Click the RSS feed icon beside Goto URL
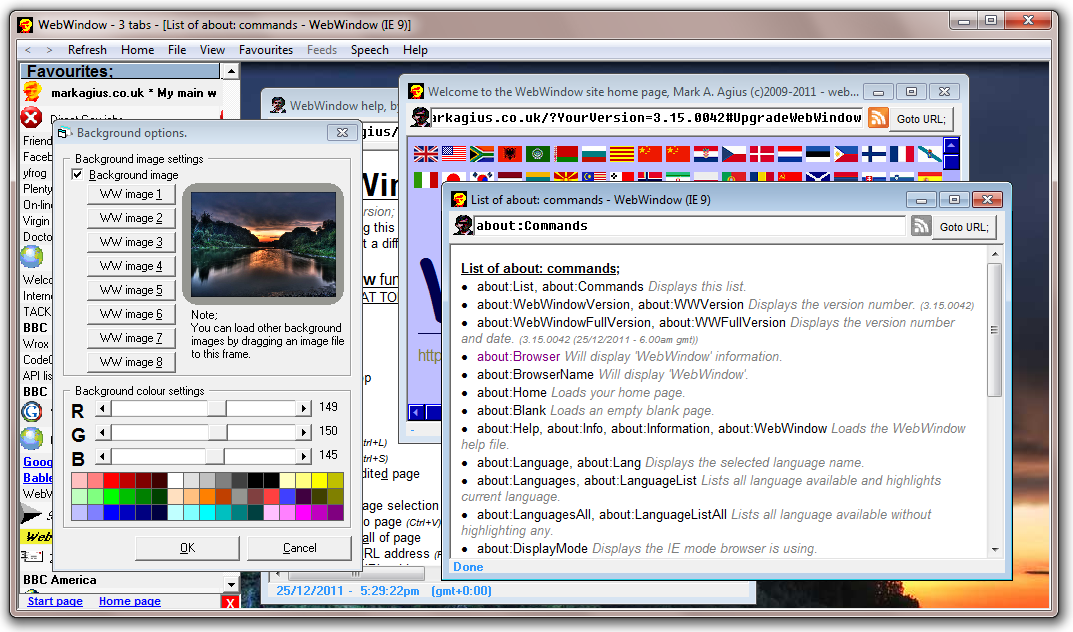1073x632 pixels. [x=919, y=226]
